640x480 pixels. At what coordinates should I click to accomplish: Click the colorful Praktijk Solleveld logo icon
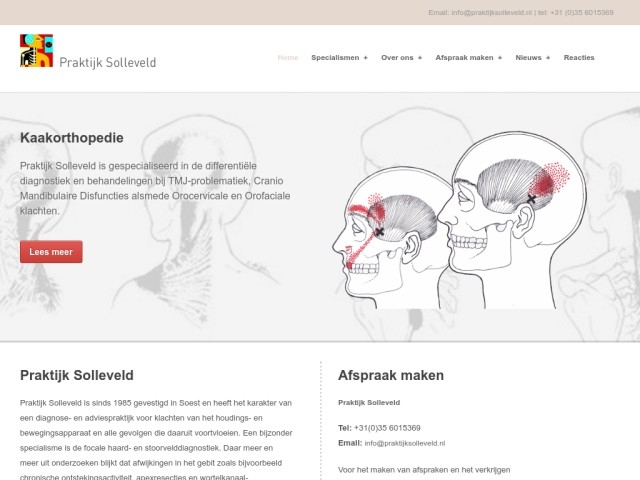coord(36,50)
